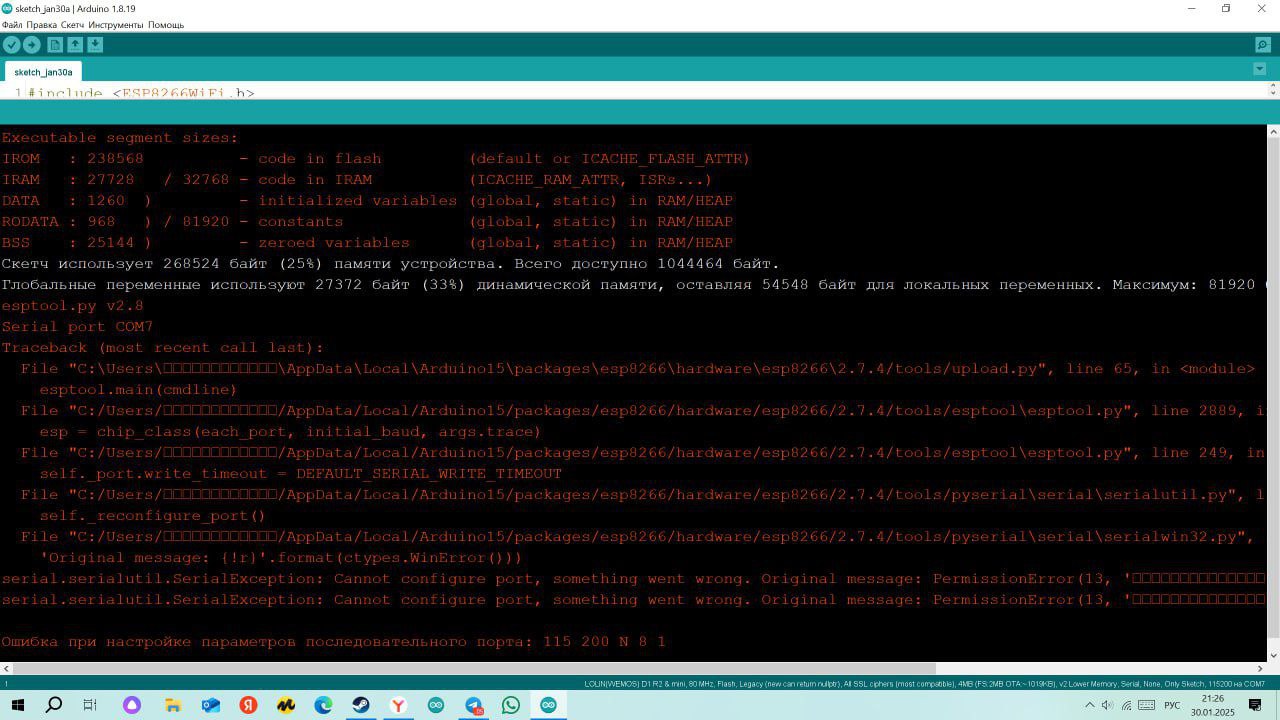Click the LOLIN(WEMOS) D1 R2 board status text

click(924, 684)
